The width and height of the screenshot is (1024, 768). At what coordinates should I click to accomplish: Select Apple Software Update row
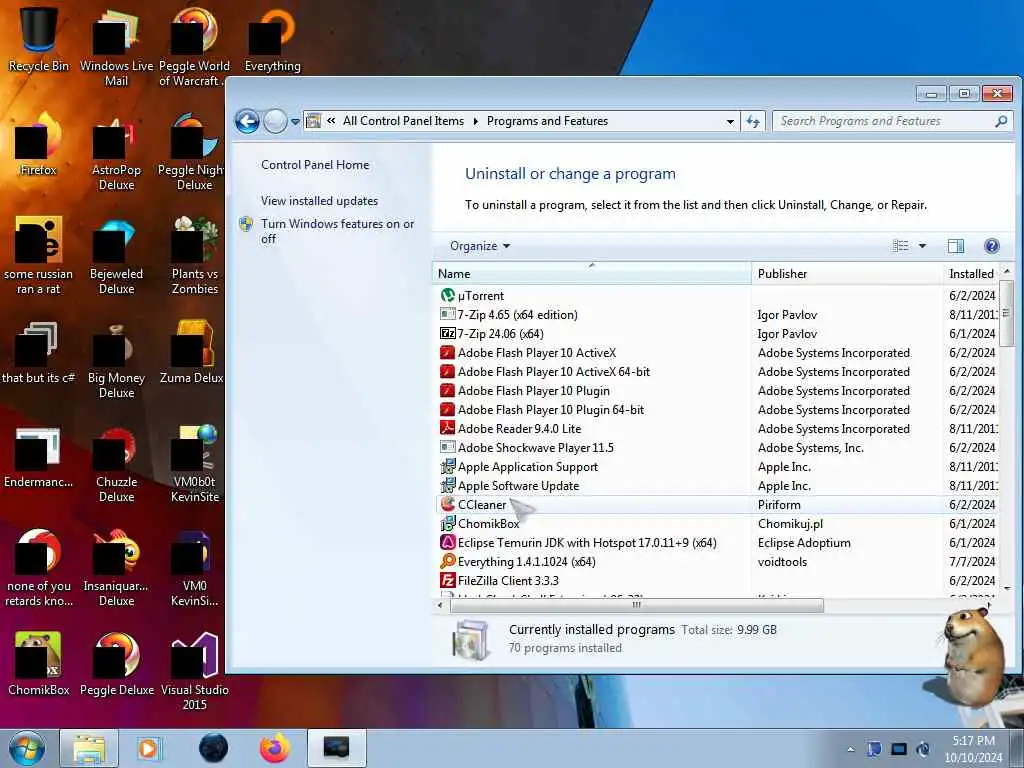pyautogui.click(x=716, y=485)
